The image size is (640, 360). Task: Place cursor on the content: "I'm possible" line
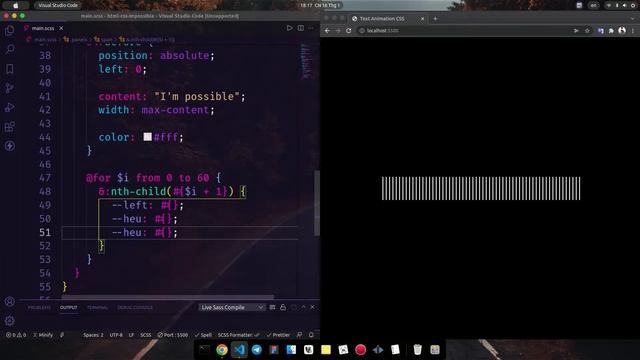click(x=171, y=96)
